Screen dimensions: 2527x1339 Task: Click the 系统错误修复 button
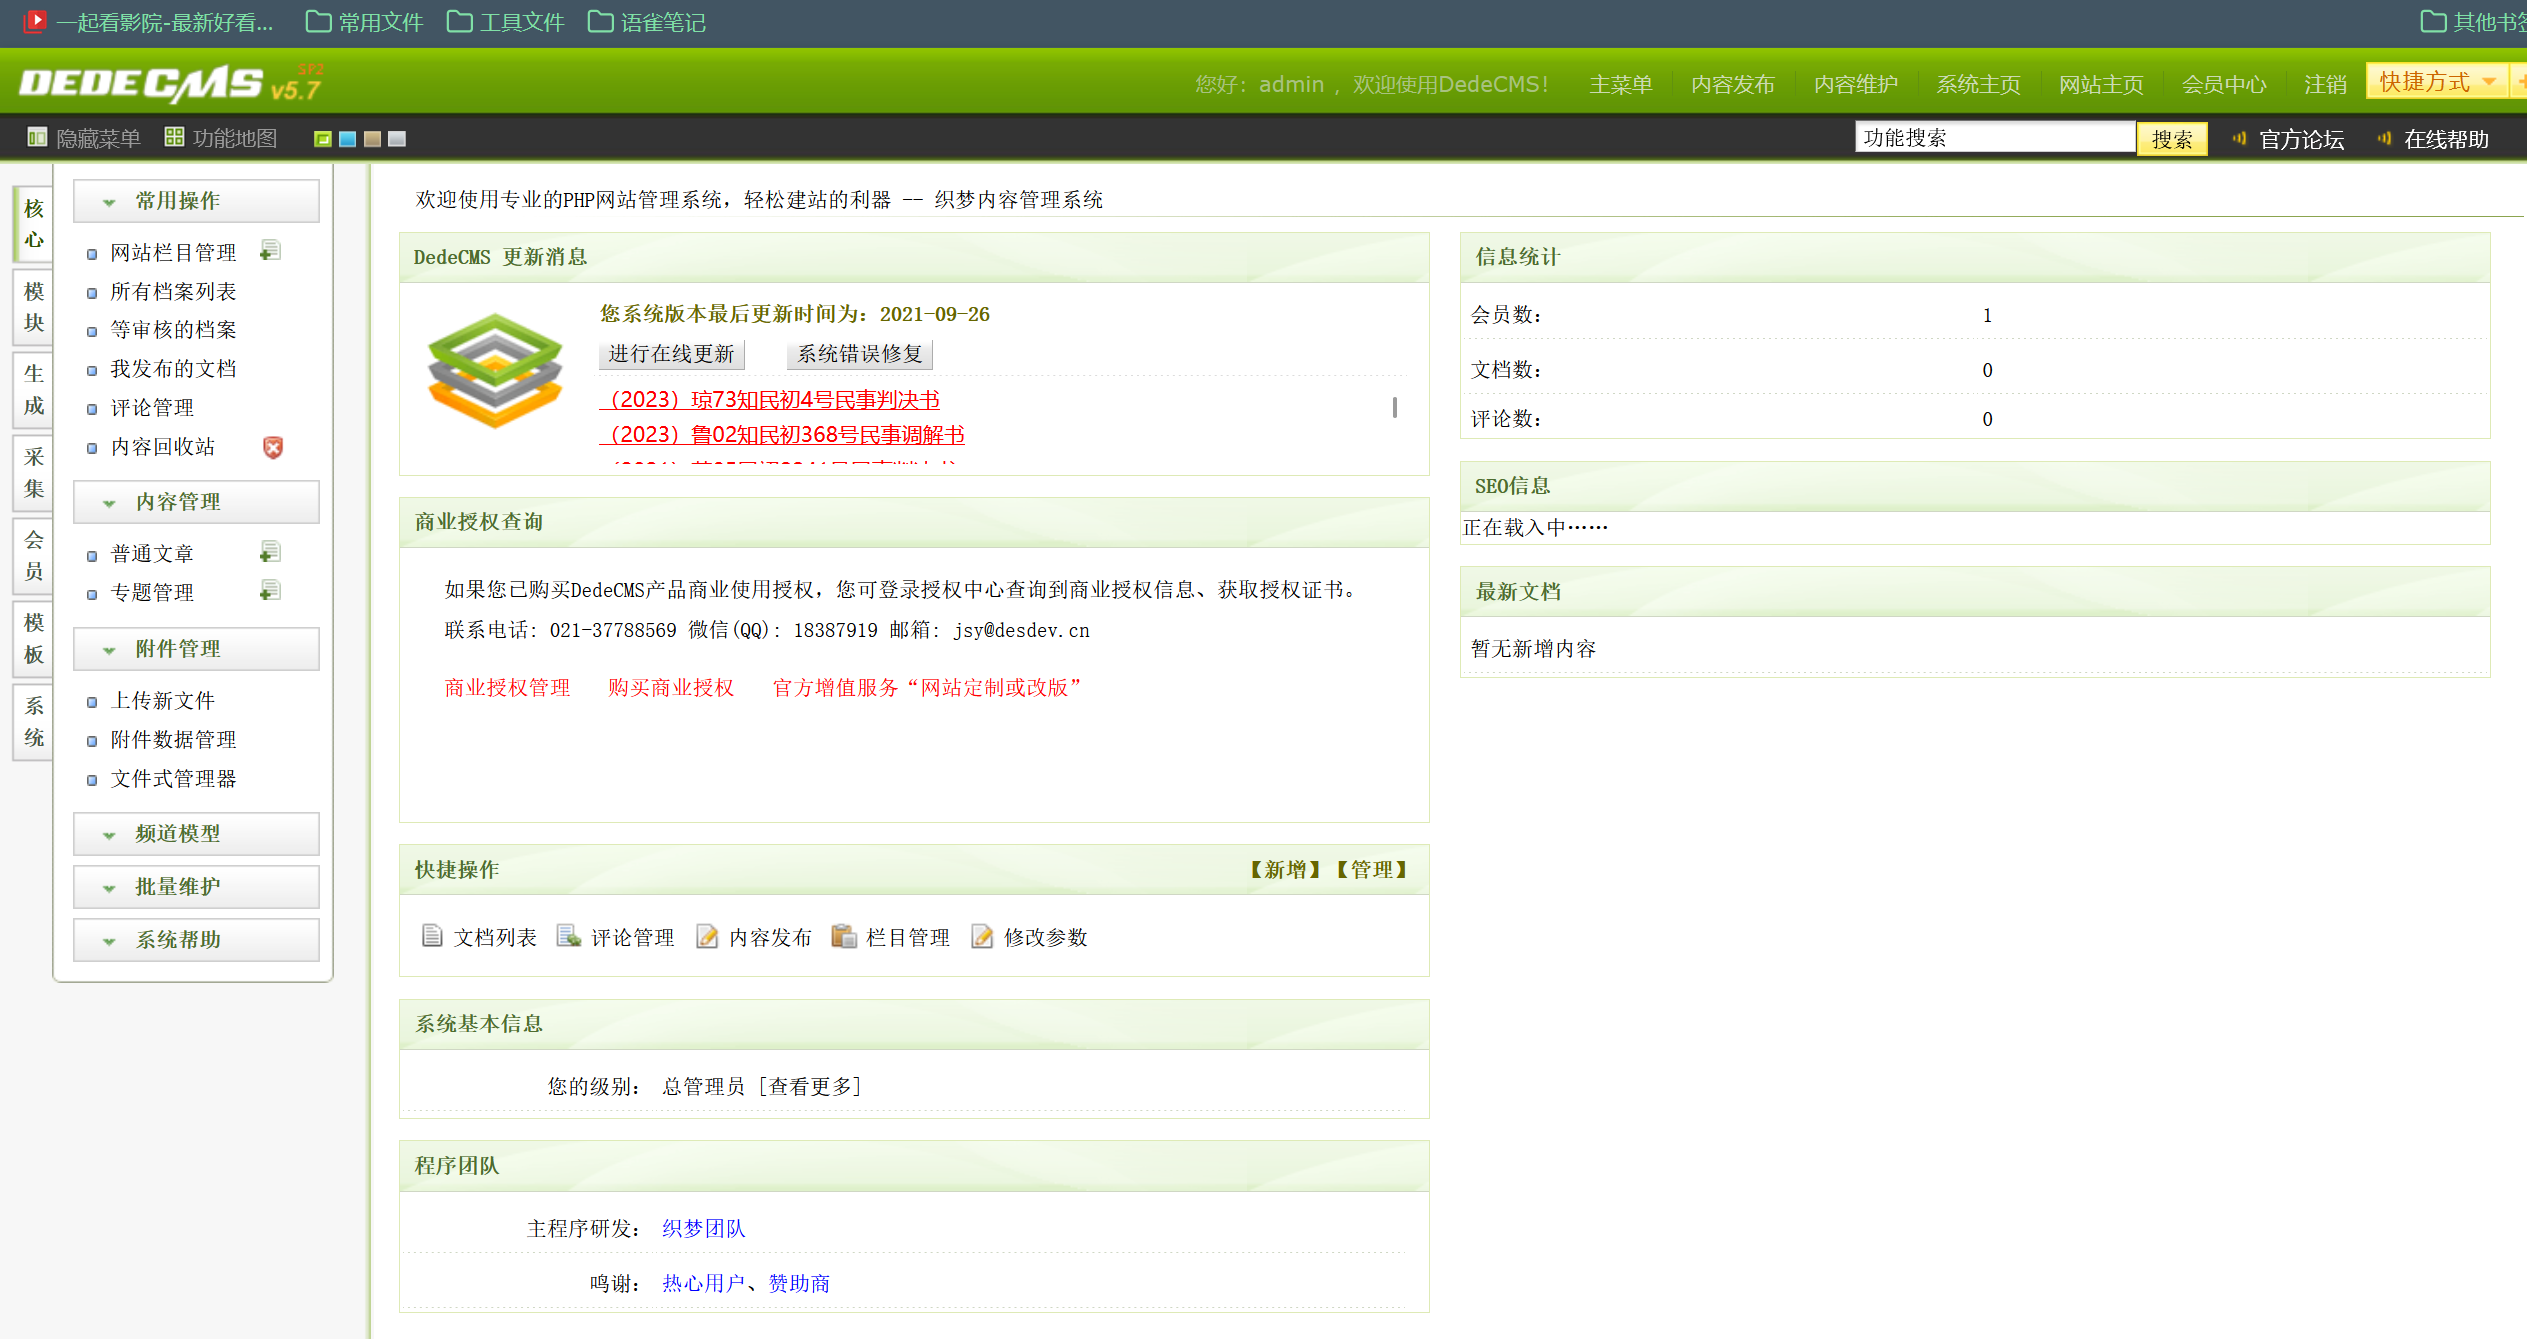[860, 354]
